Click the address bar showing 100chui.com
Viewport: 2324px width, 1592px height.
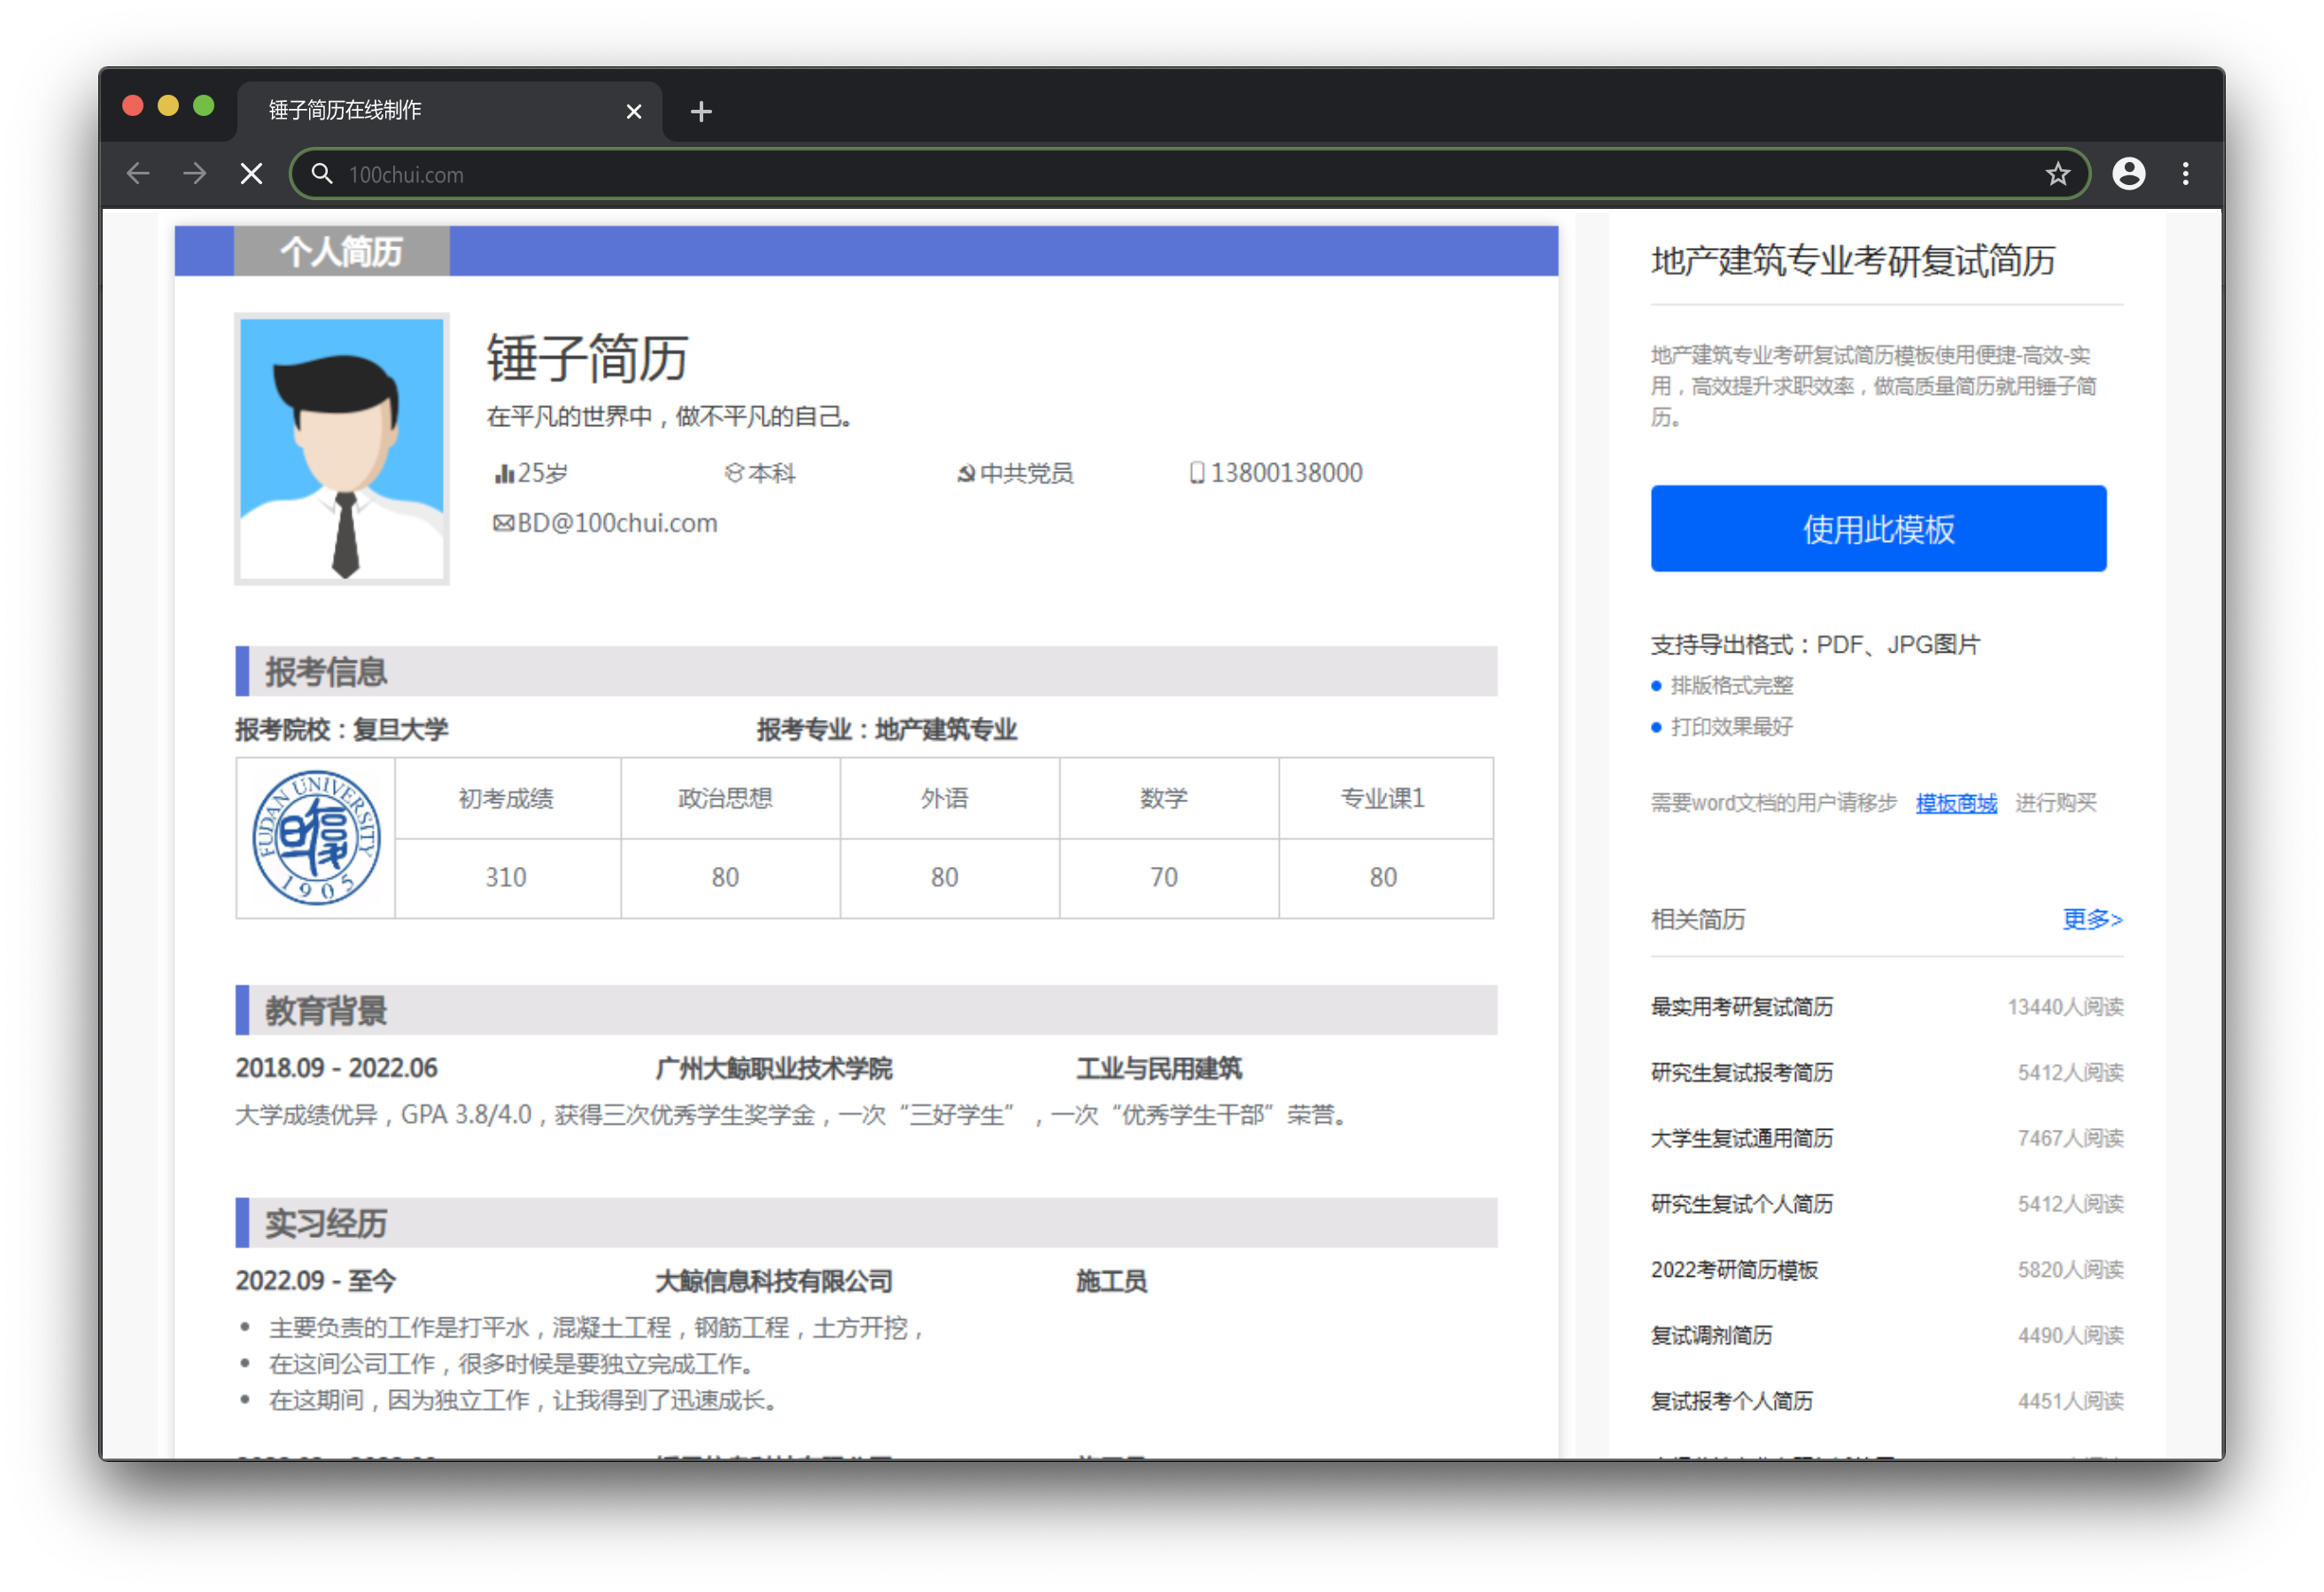point(1190,174)
